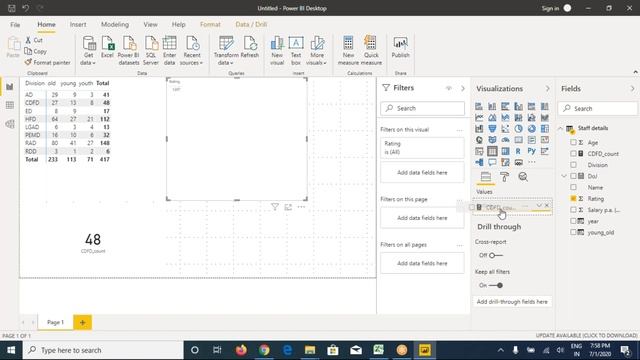Select the Pie chart visualization
Viewport: 640px width, 360px height.
tap(518, 129)
